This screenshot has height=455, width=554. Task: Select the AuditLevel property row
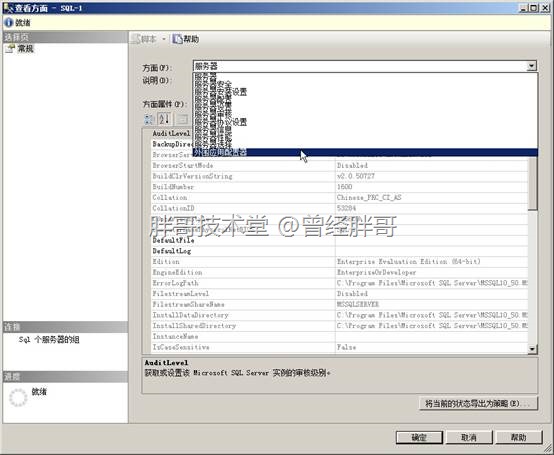click(x=171, y=133)
